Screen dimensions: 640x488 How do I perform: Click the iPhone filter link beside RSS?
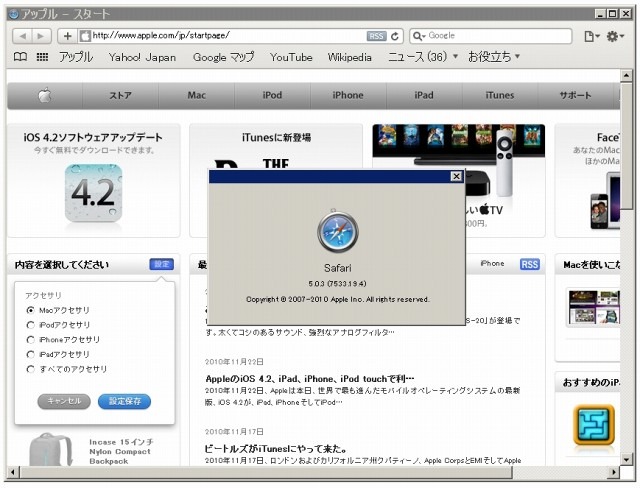click(x=492, y=264)
